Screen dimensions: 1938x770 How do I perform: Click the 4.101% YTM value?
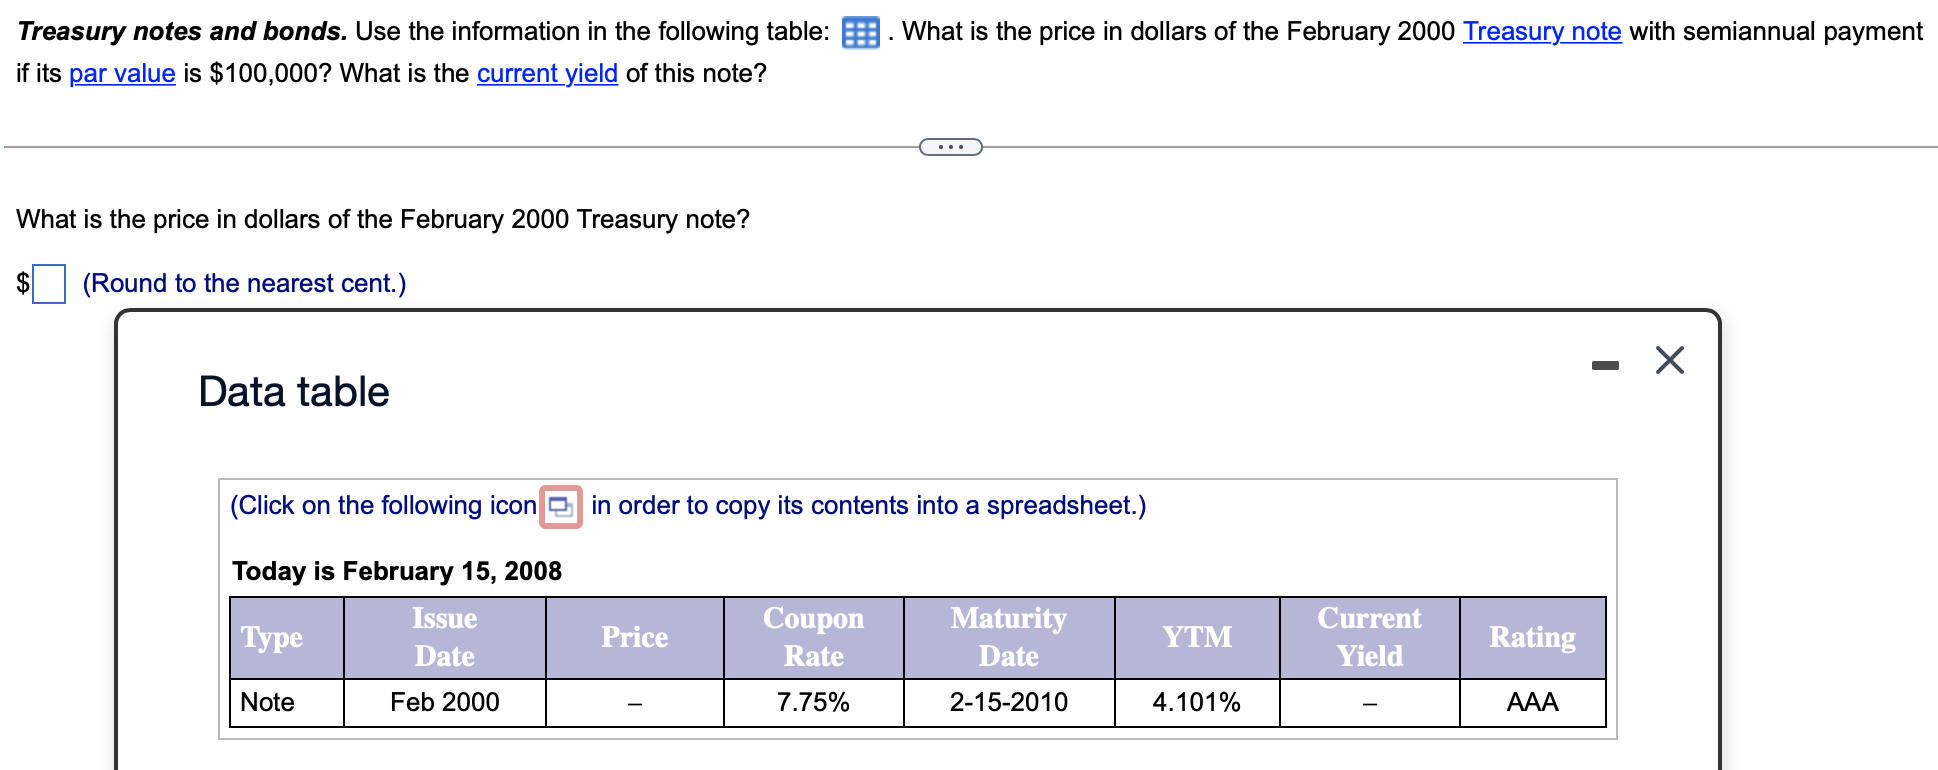(1196, 702)
